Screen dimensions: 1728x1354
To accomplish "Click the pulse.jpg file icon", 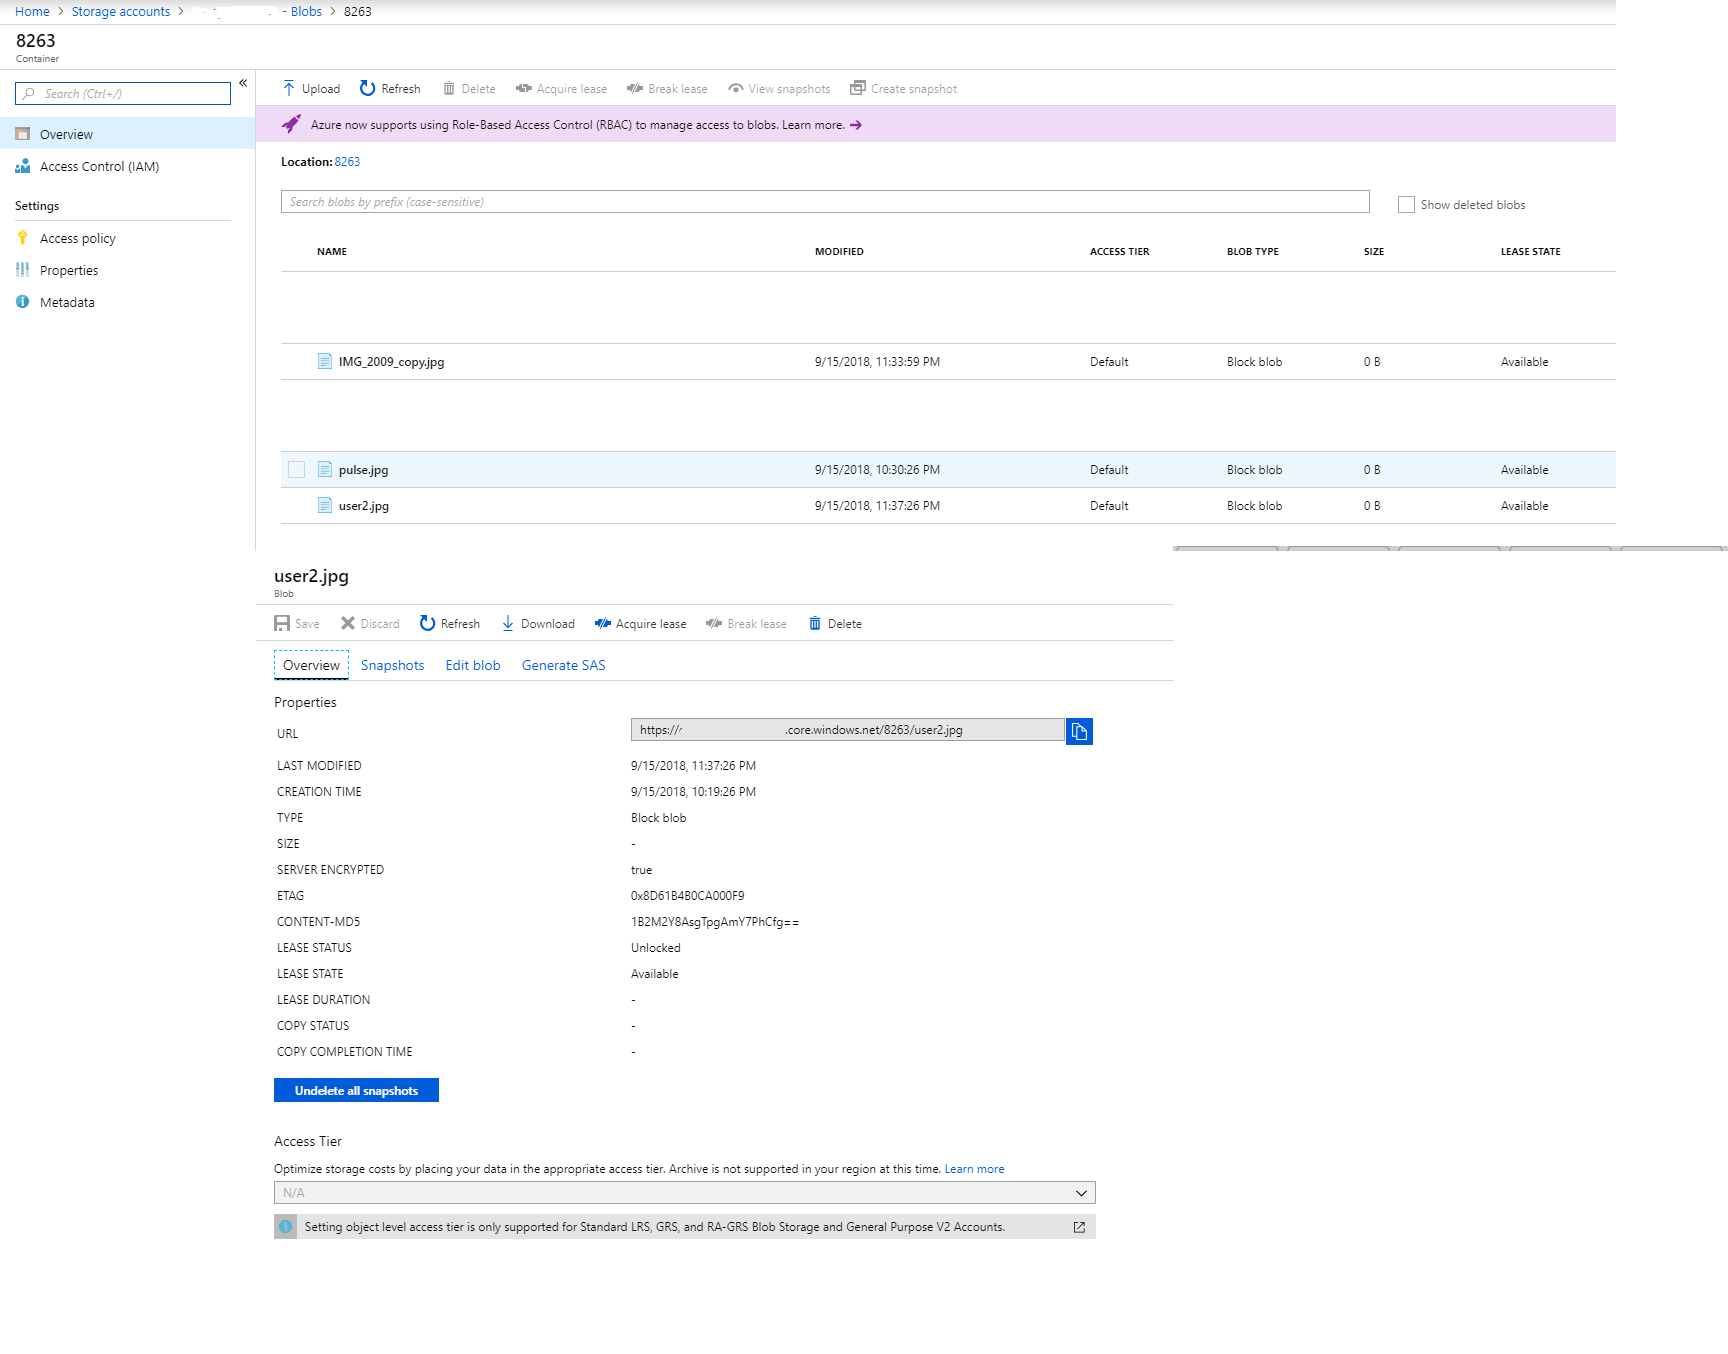I will 325,469.
